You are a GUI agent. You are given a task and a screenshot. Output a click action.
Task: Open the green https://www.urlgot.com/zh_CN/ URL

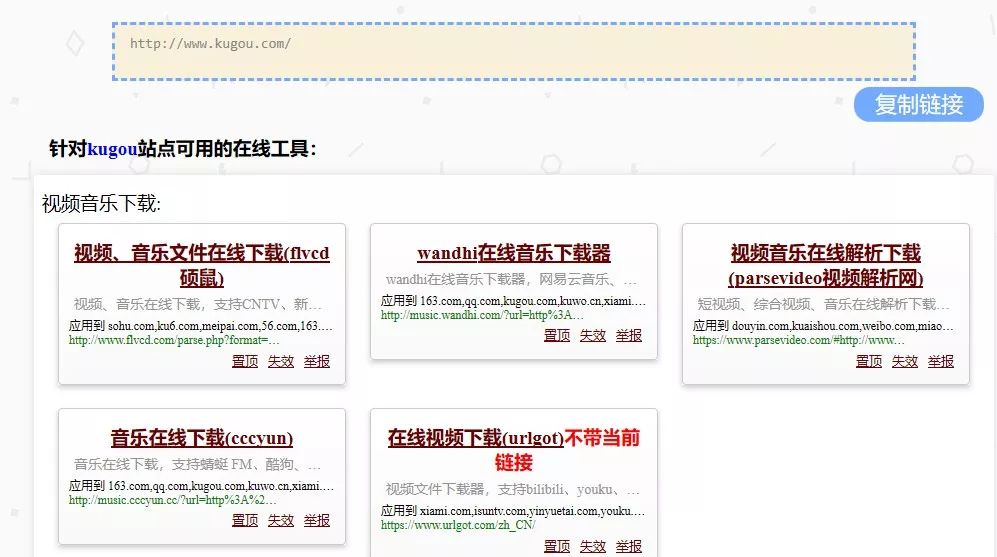[x=458, y=525]
